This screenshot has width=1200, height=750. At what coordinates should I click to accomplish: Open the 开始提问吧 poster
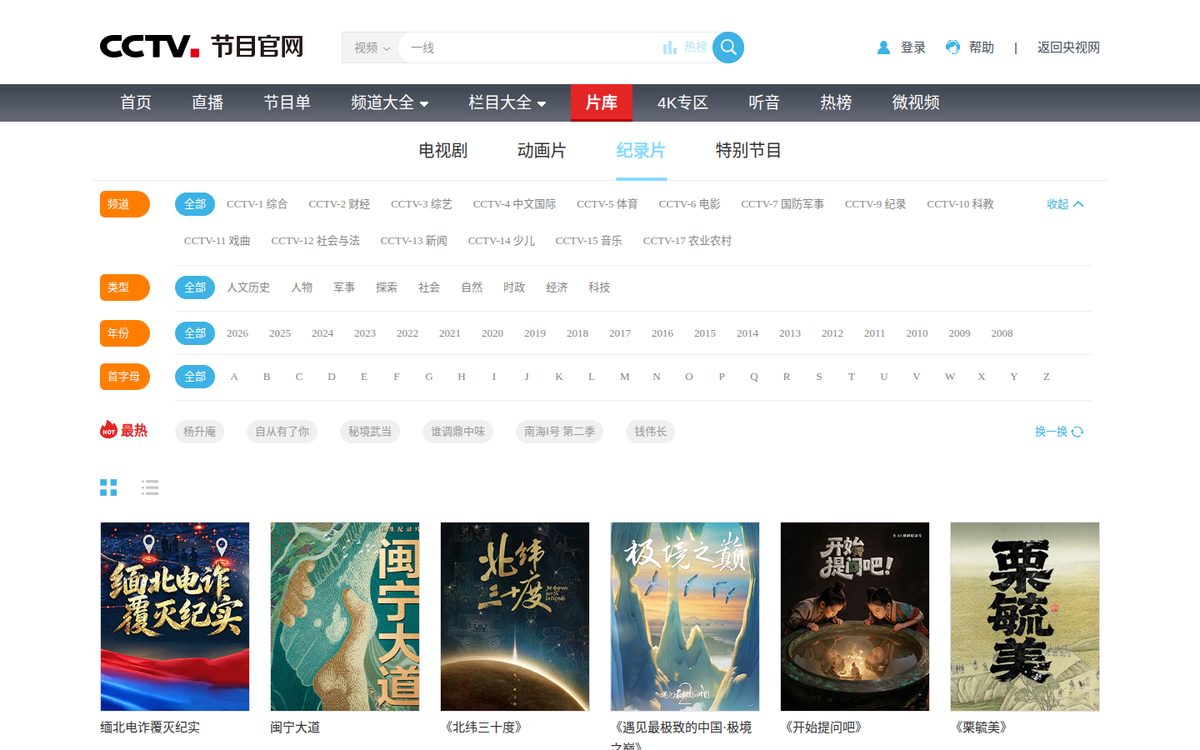pyautogui.click(x=855, y=616)
